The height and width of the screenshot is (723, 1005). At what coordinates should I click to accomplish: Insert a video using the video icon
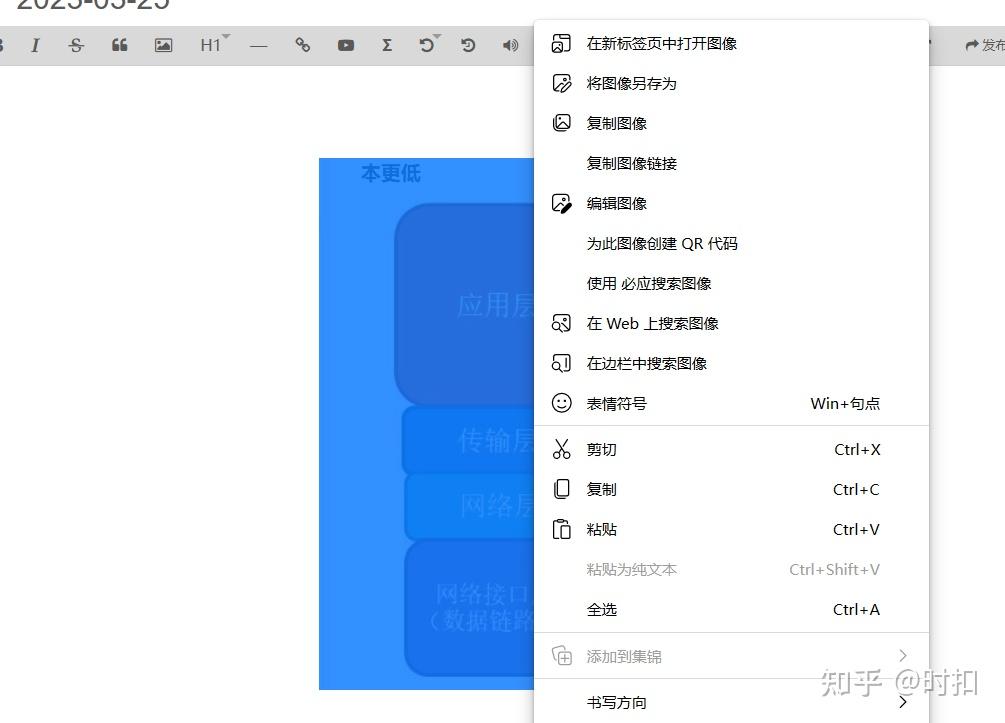coord(345,45)
